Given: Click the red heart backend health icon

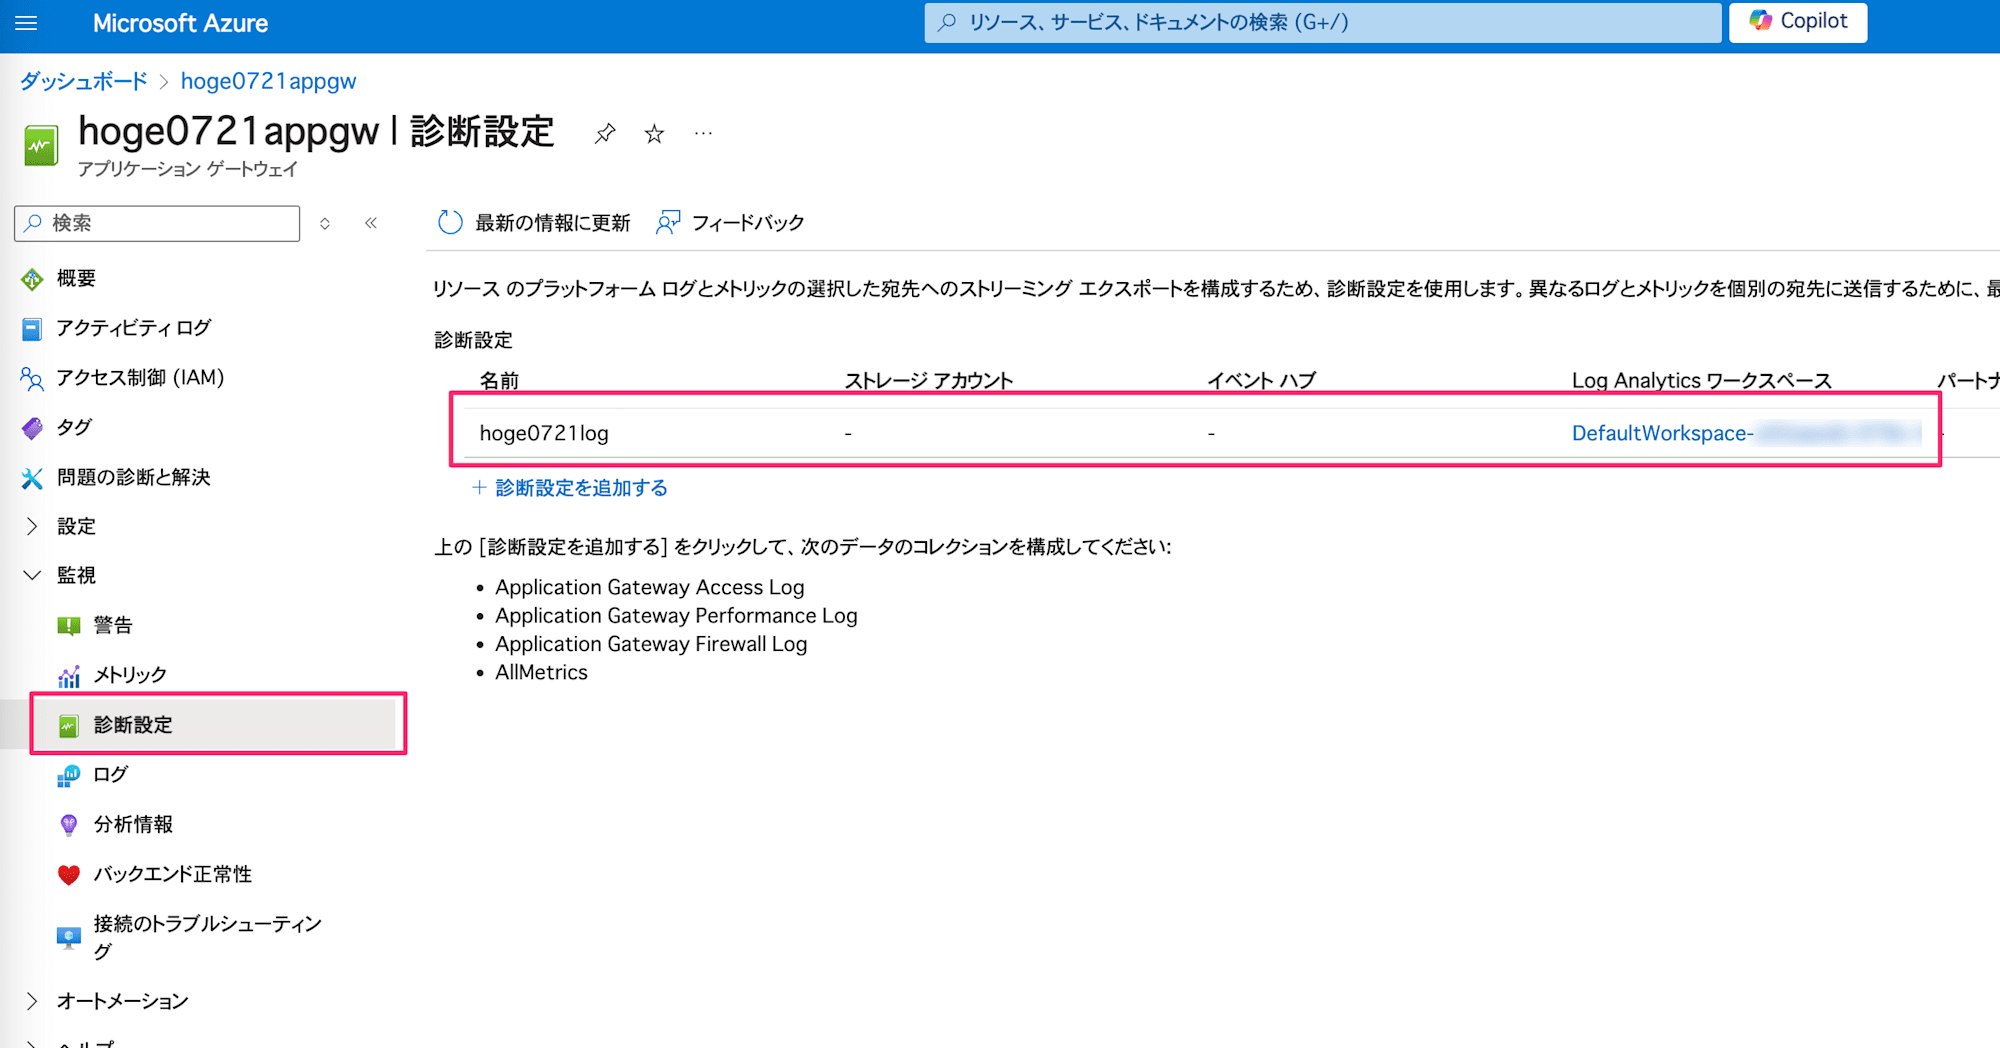Looking at the screenshot, I should pos(68,875).
